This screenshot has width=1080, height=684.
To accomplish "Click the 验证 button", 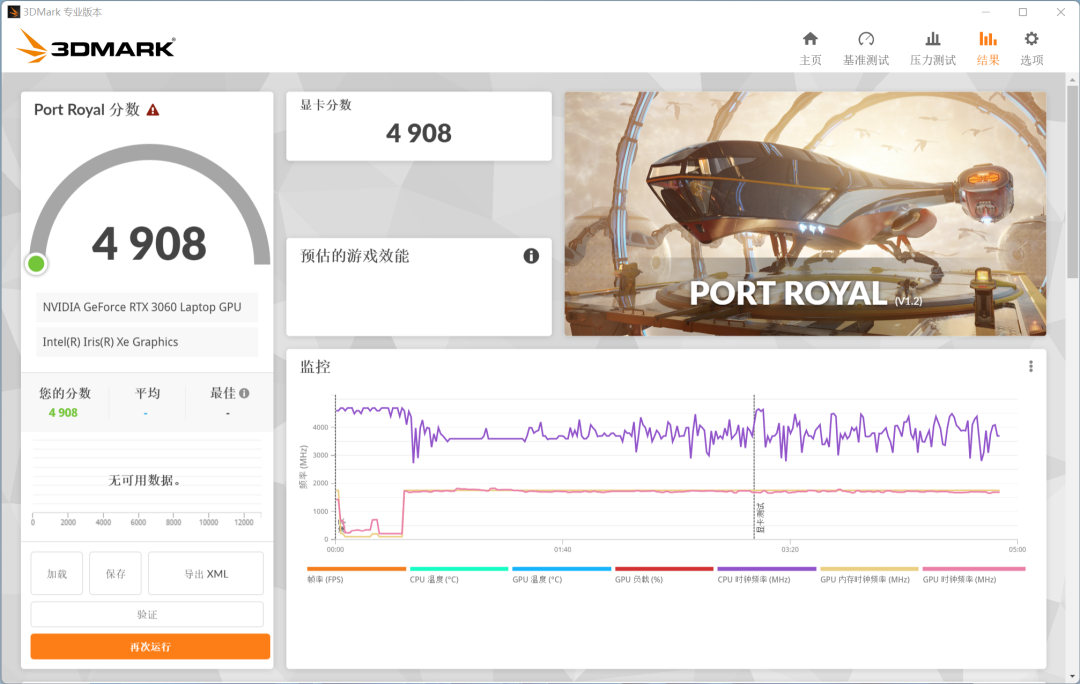I will pyautogui.click(x=148, y=613).
